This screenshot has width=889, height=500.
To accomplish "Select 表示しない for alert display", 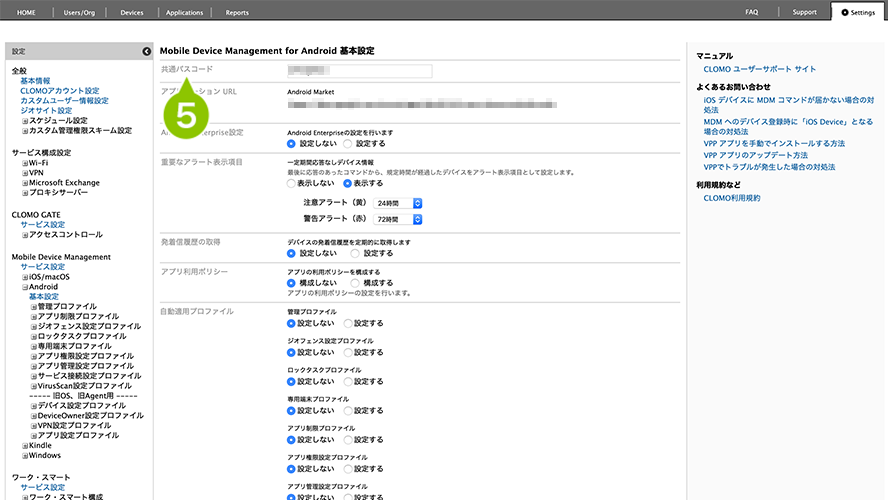I will point(291,184).
